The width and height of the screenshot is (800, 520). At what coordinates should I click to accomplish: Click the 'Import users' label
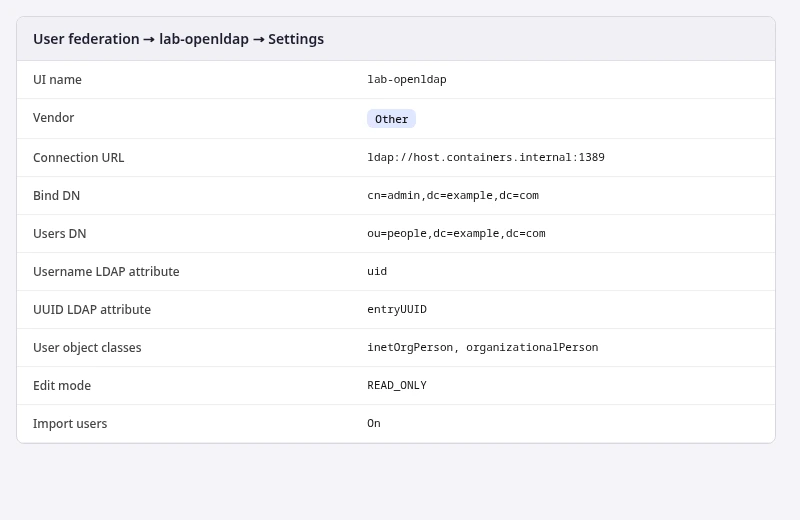[70, 424]
